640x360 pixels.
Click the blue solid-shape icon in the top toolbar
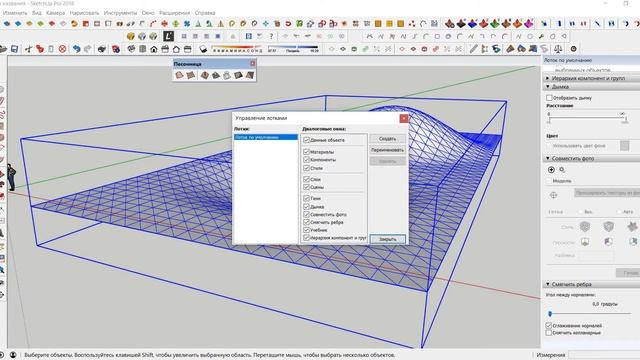click(x=472, y=24)
